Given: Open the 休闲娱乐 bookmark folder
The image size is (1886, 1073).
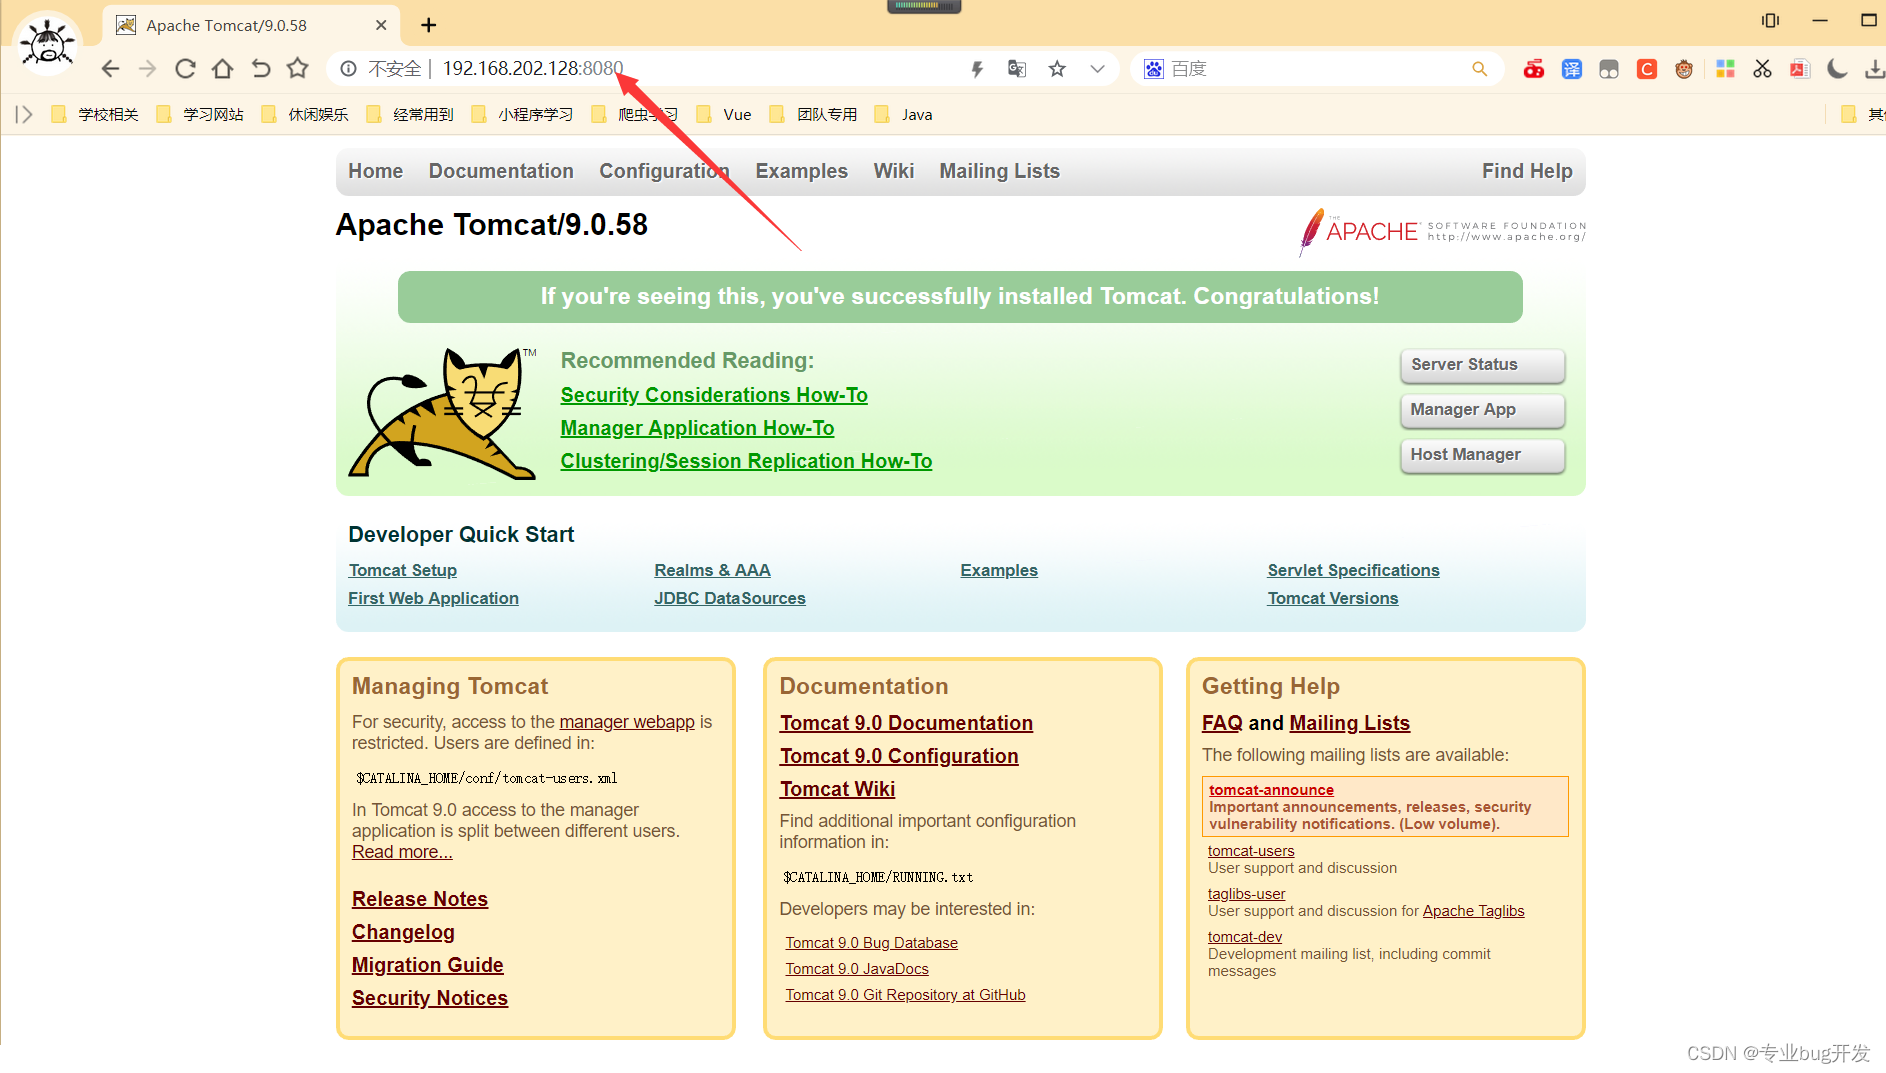Looking at the screenshot, I should [305, 114].
